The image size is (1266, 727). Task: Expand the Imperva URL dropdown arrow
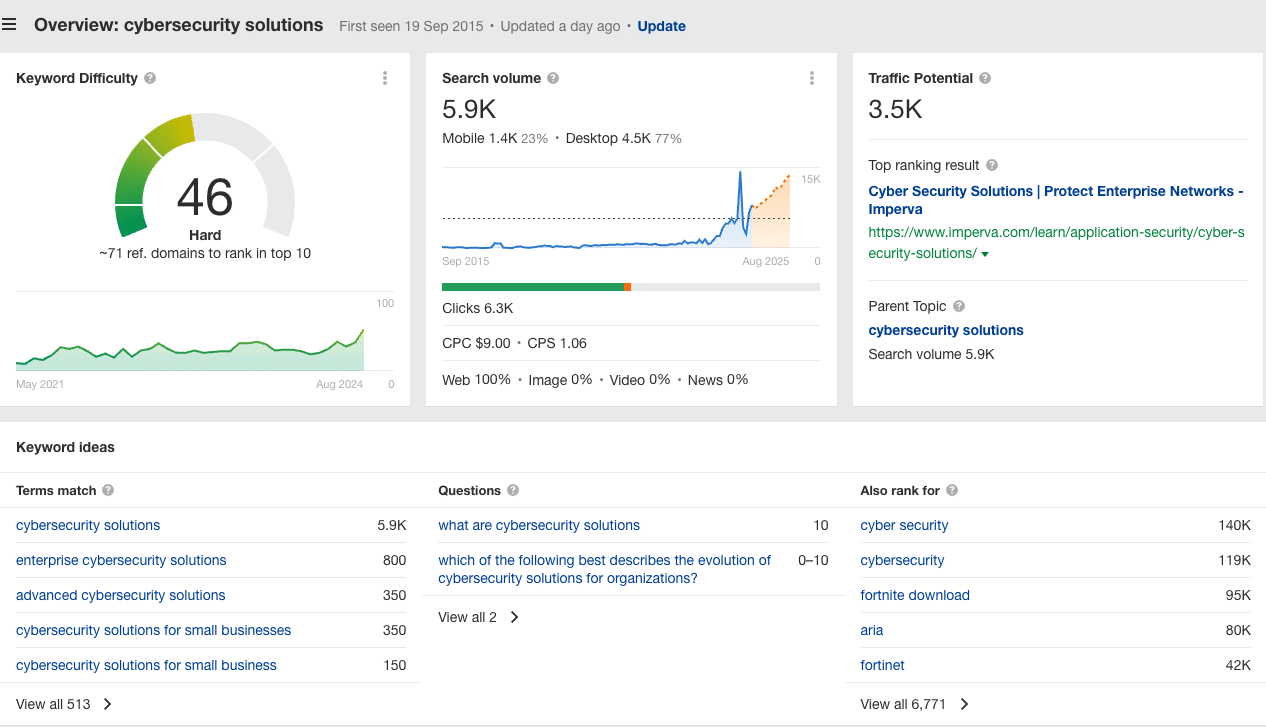coord(985,255)
